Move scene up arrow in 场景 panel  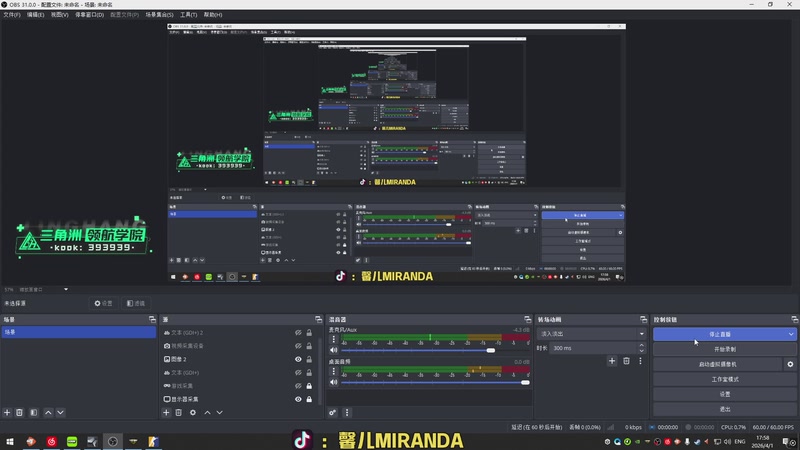pos(48,412)
